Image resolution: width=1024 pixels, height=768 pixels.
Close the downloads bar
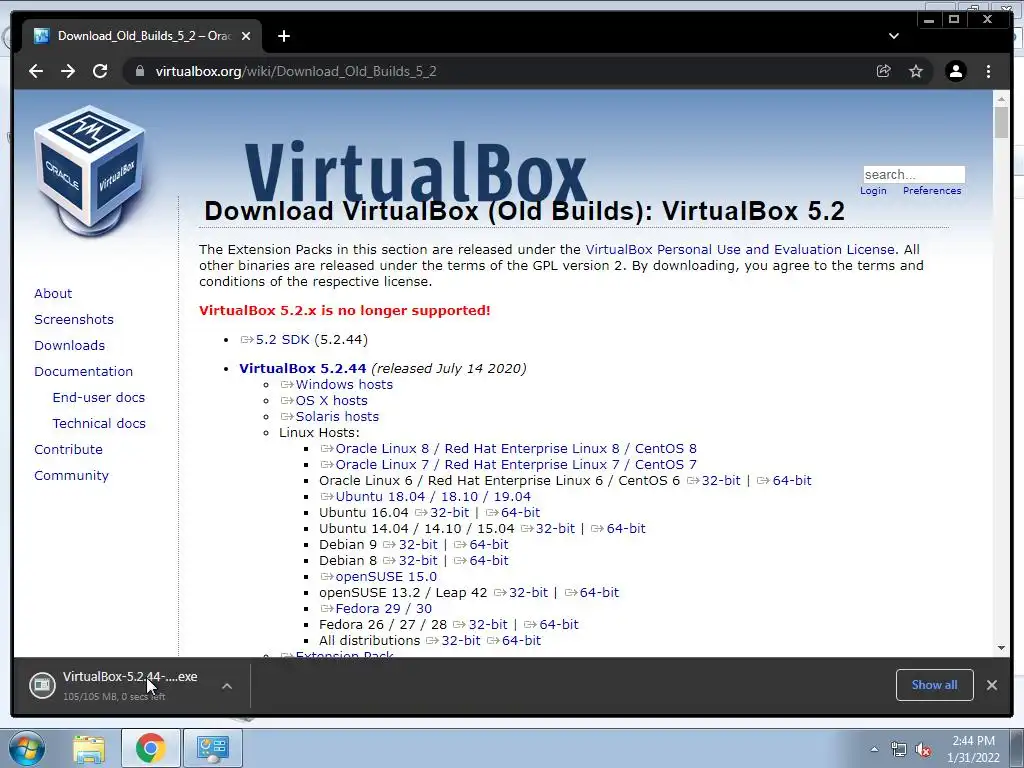(x=992, y=685)
